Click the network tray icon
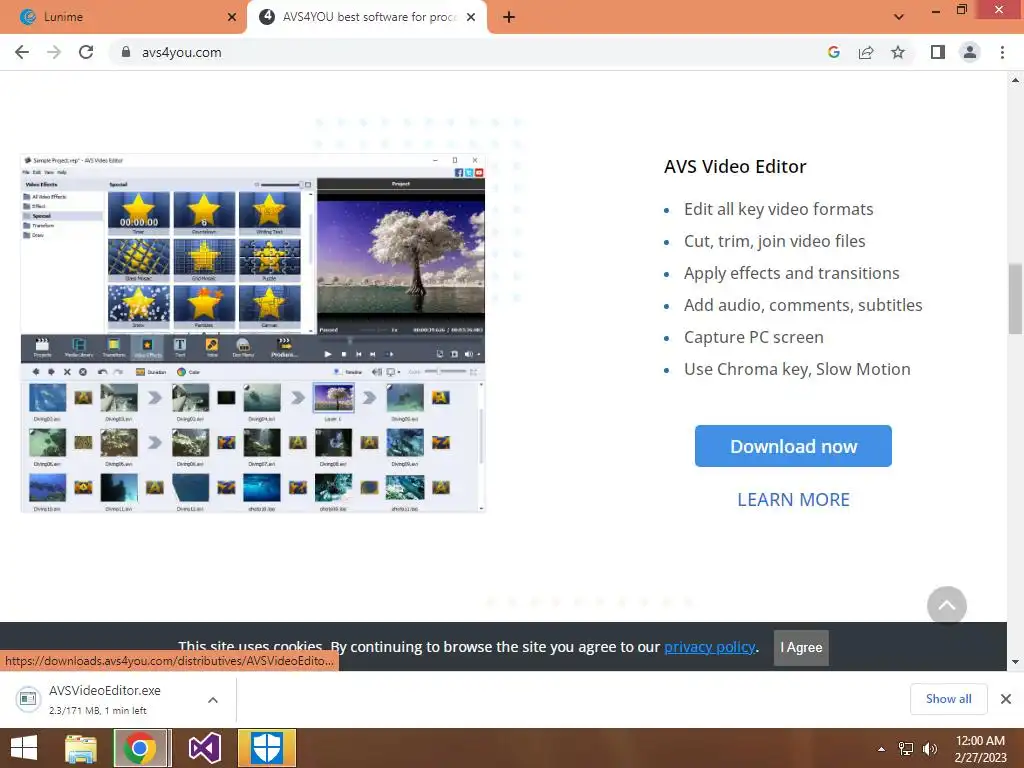 pyautogui.click(x=906, y=749)
